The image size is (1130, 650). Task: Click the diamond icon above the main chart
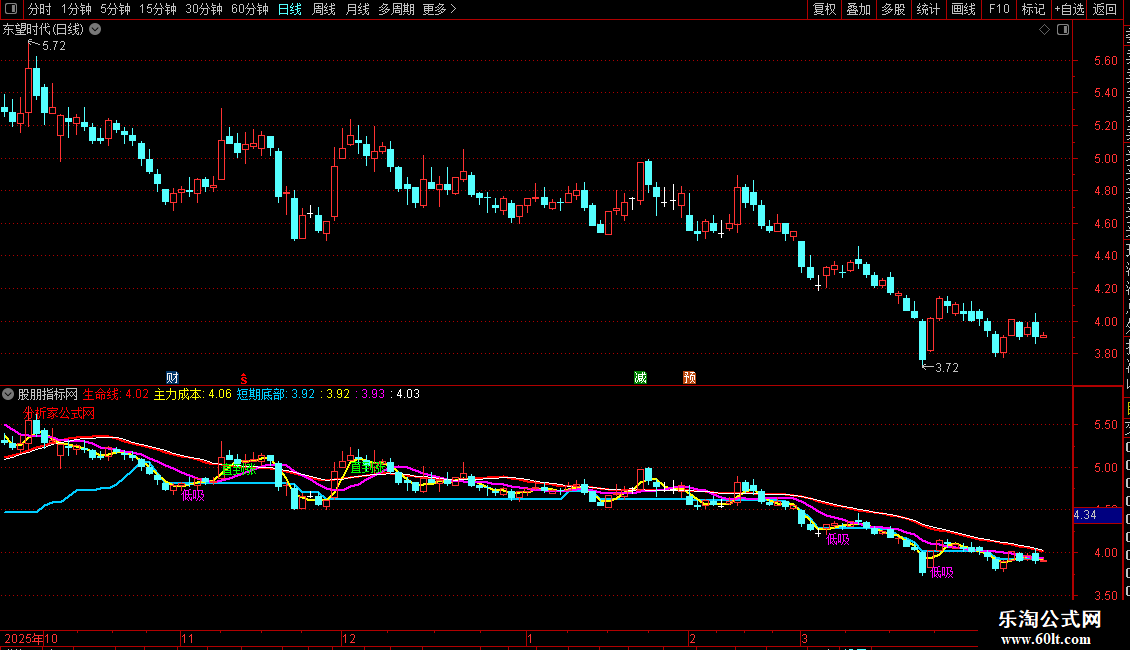click(x=1044, y=30)
